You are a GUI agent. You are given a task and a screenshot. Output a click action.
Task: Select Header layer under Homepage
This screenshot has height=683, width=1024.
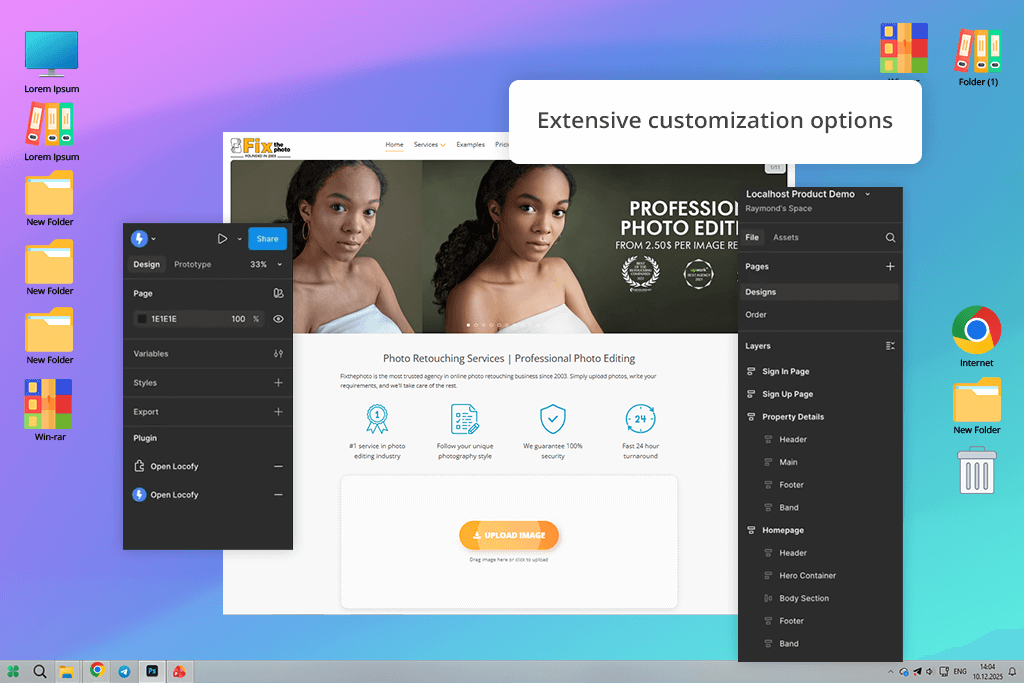click(793, 553)
